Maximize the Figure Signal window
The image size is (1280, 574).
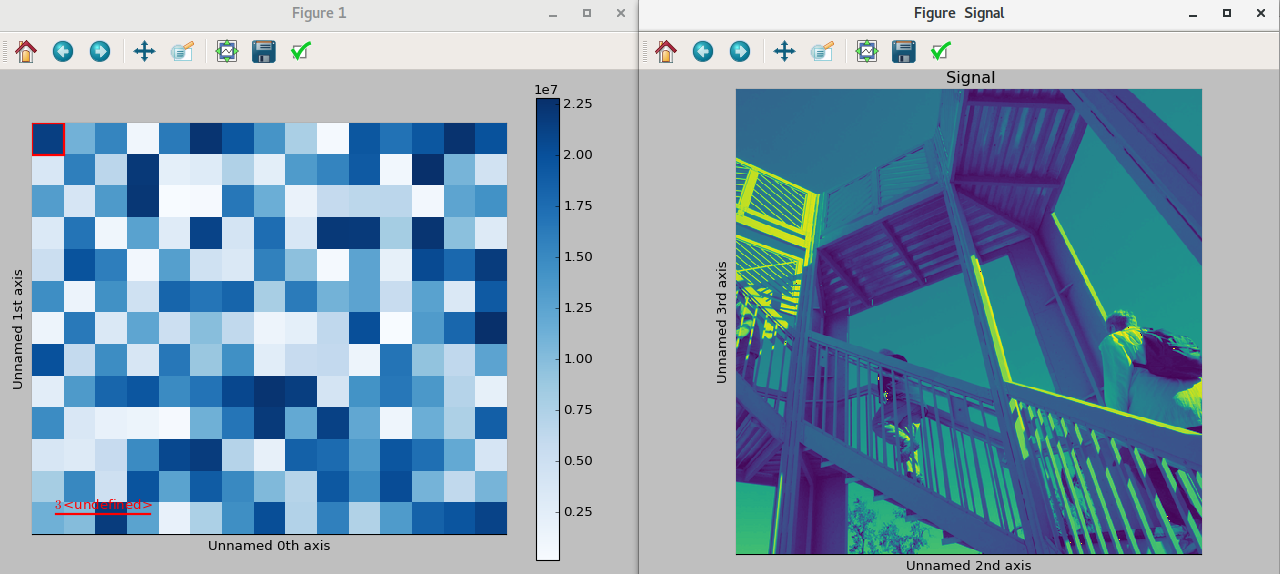[x=1226, y=13]
